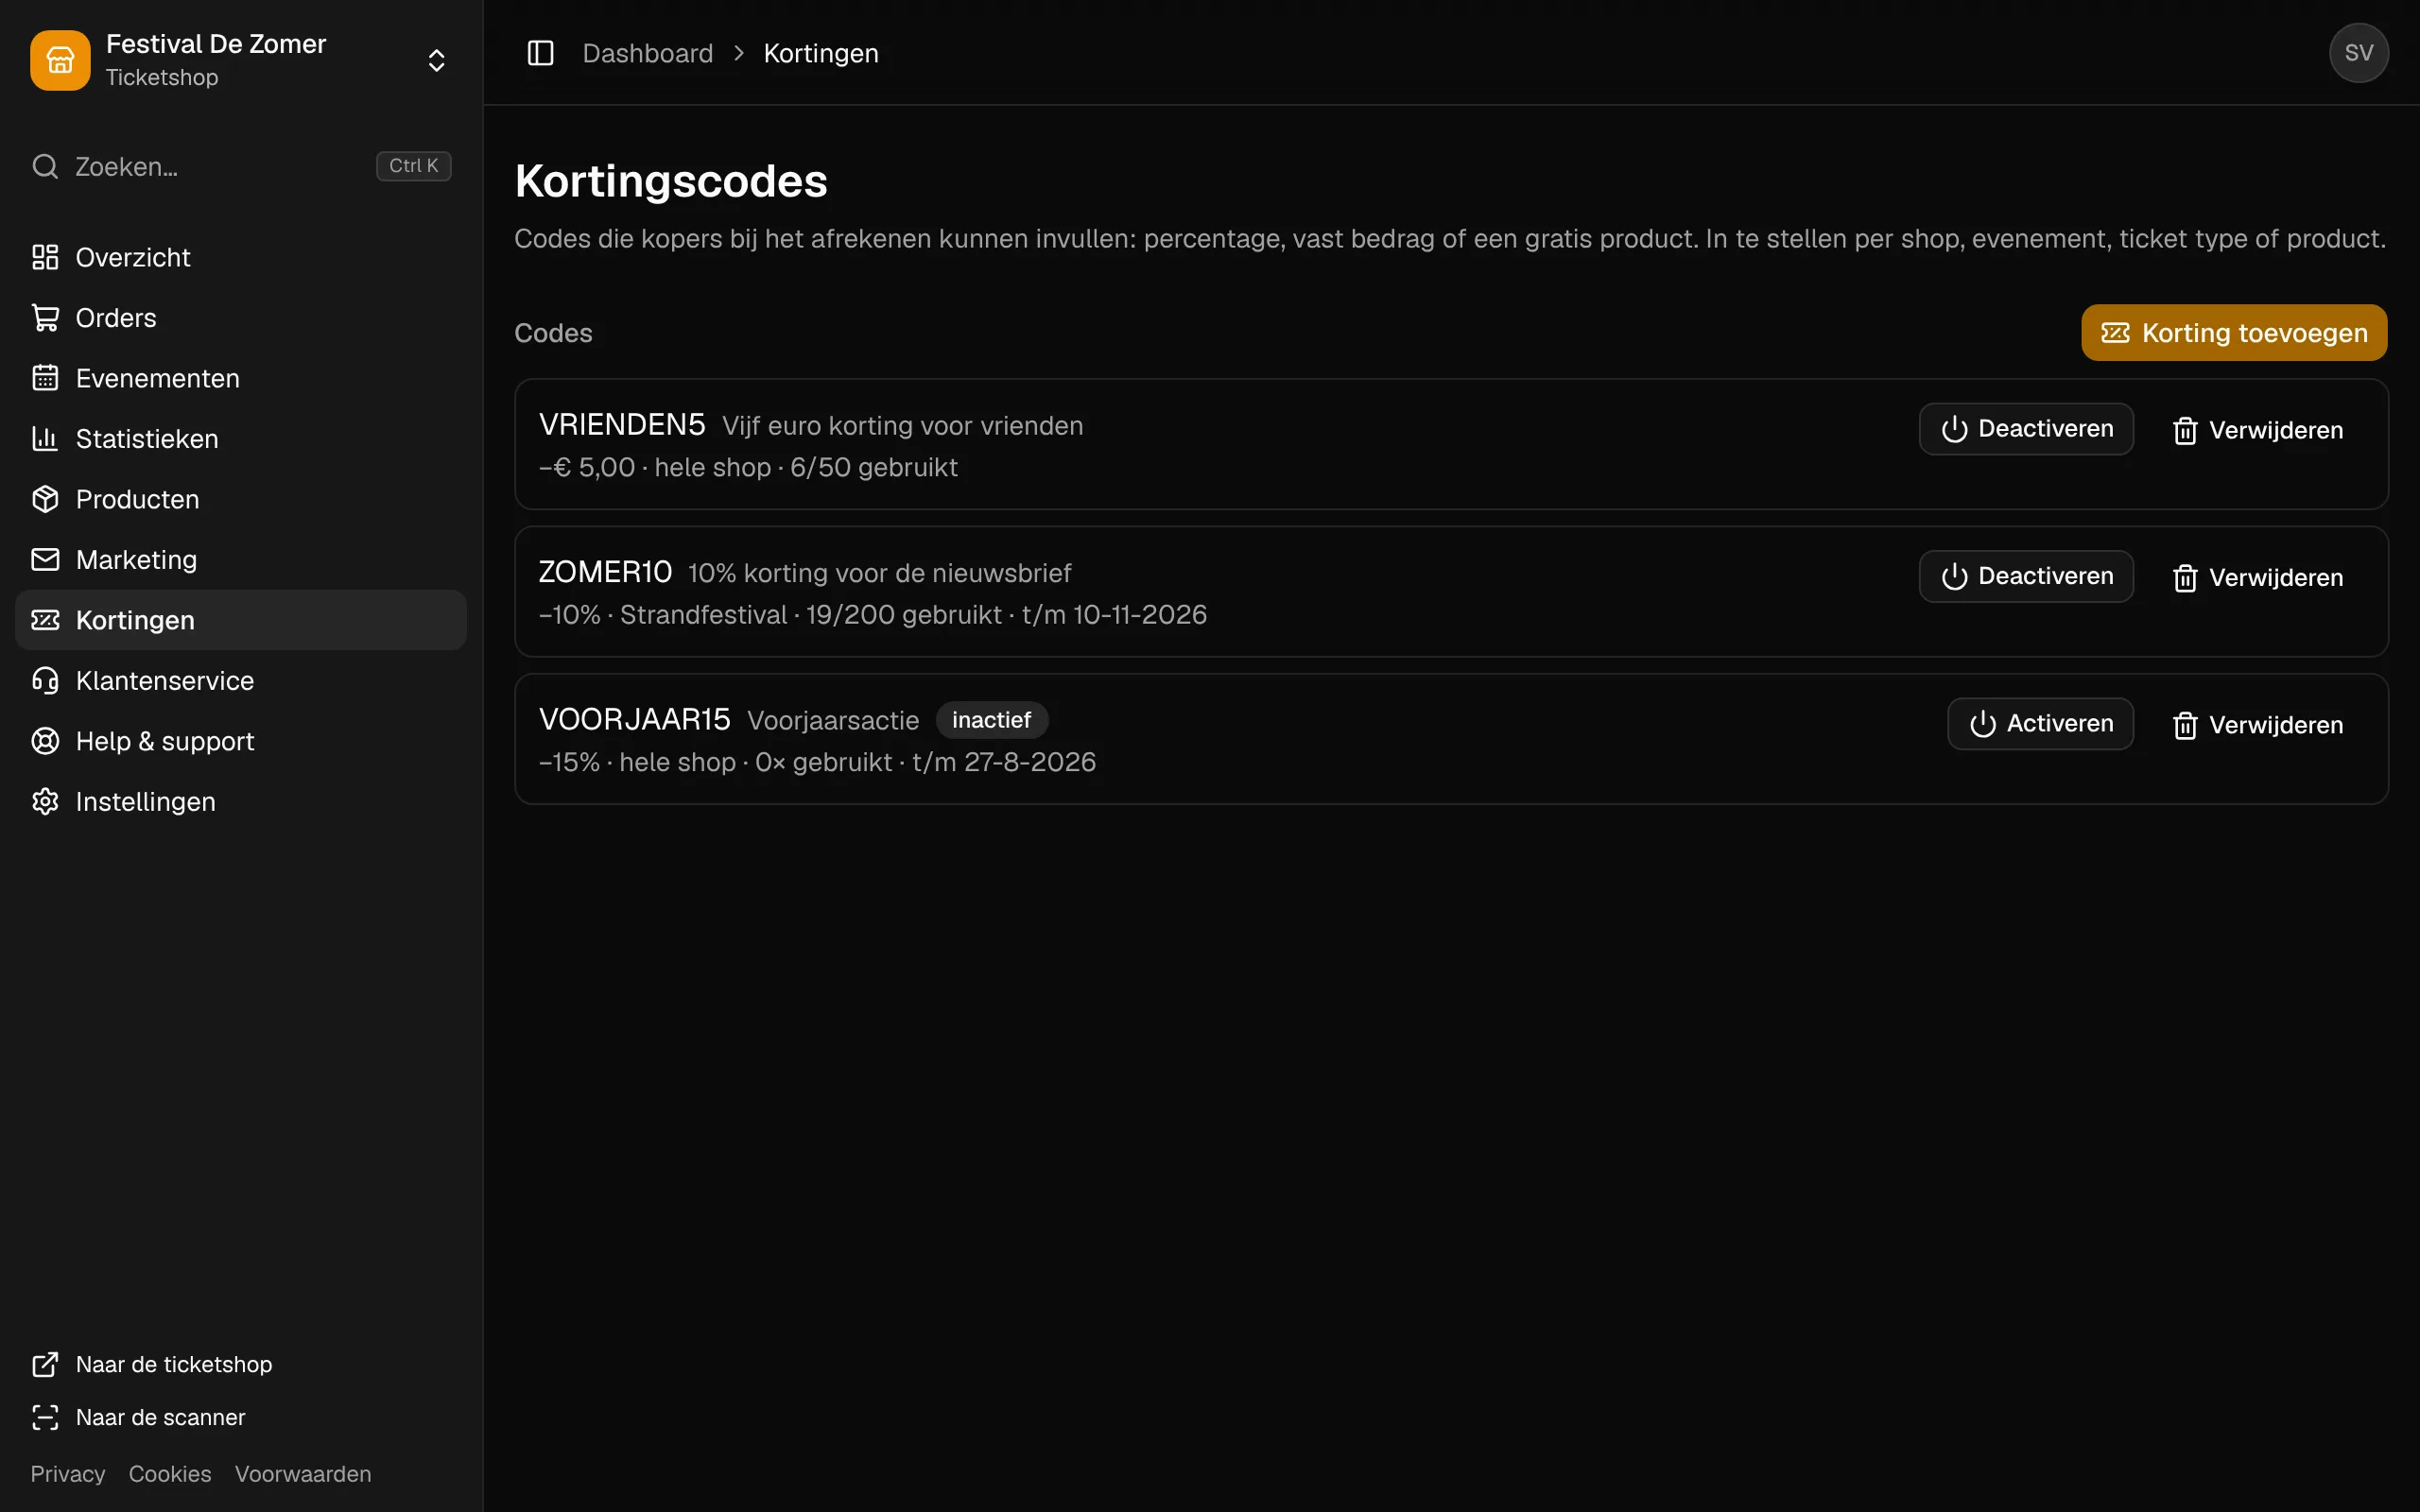This screenshot has height=1512, width=2420.
Task: Click power icon on VRIENDEN5 row
Action: [1954, 429]
